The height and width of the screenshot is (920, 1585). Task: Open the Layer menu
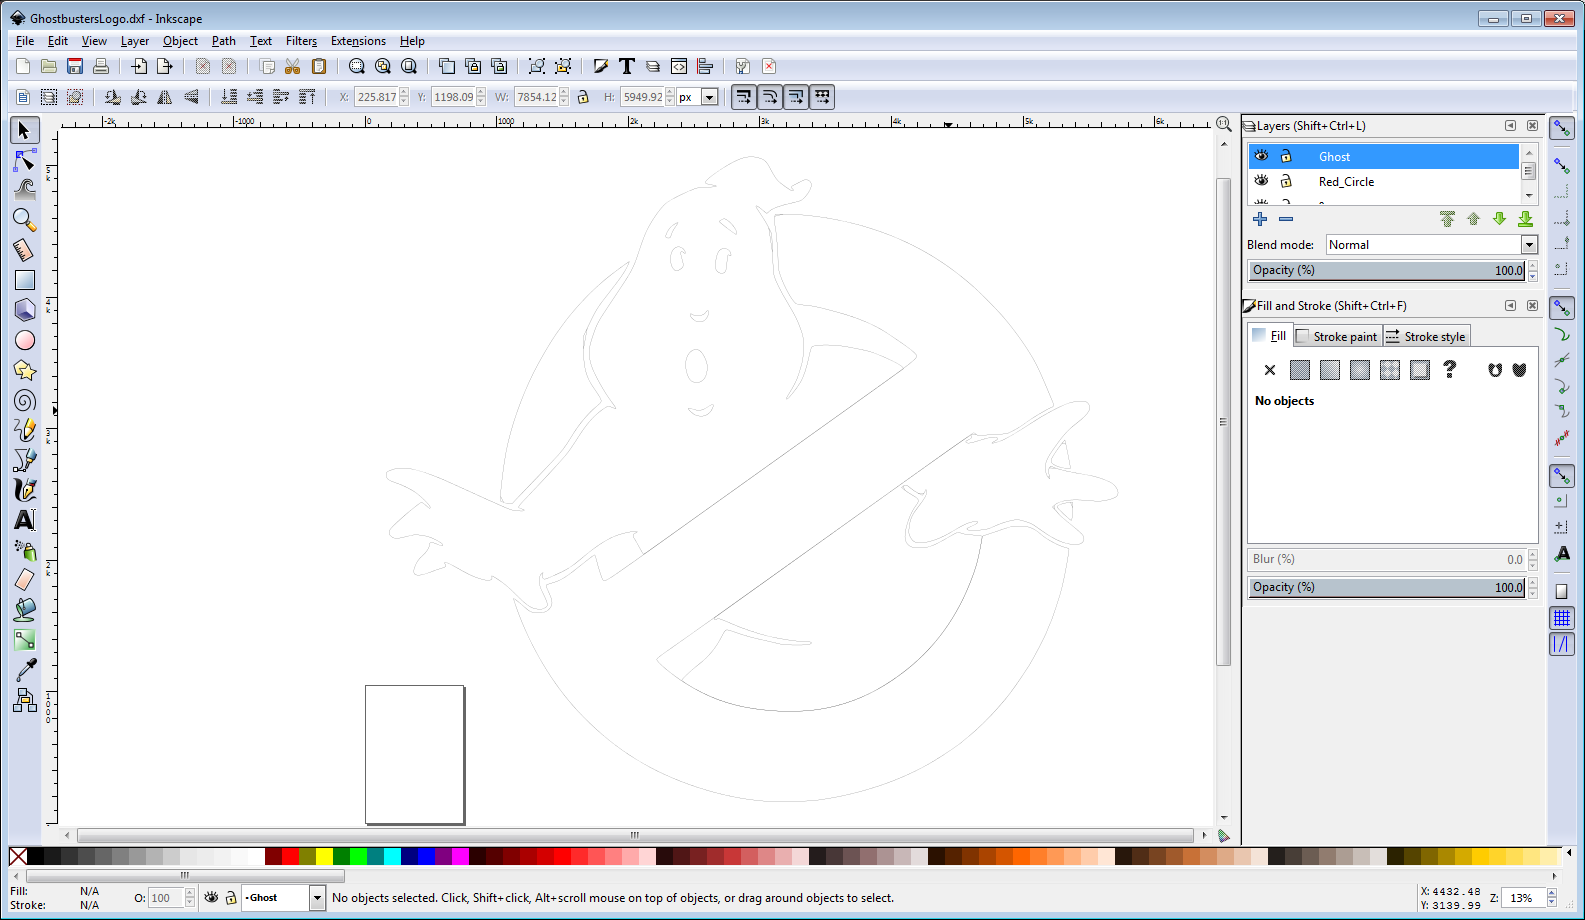click(135, 41)
